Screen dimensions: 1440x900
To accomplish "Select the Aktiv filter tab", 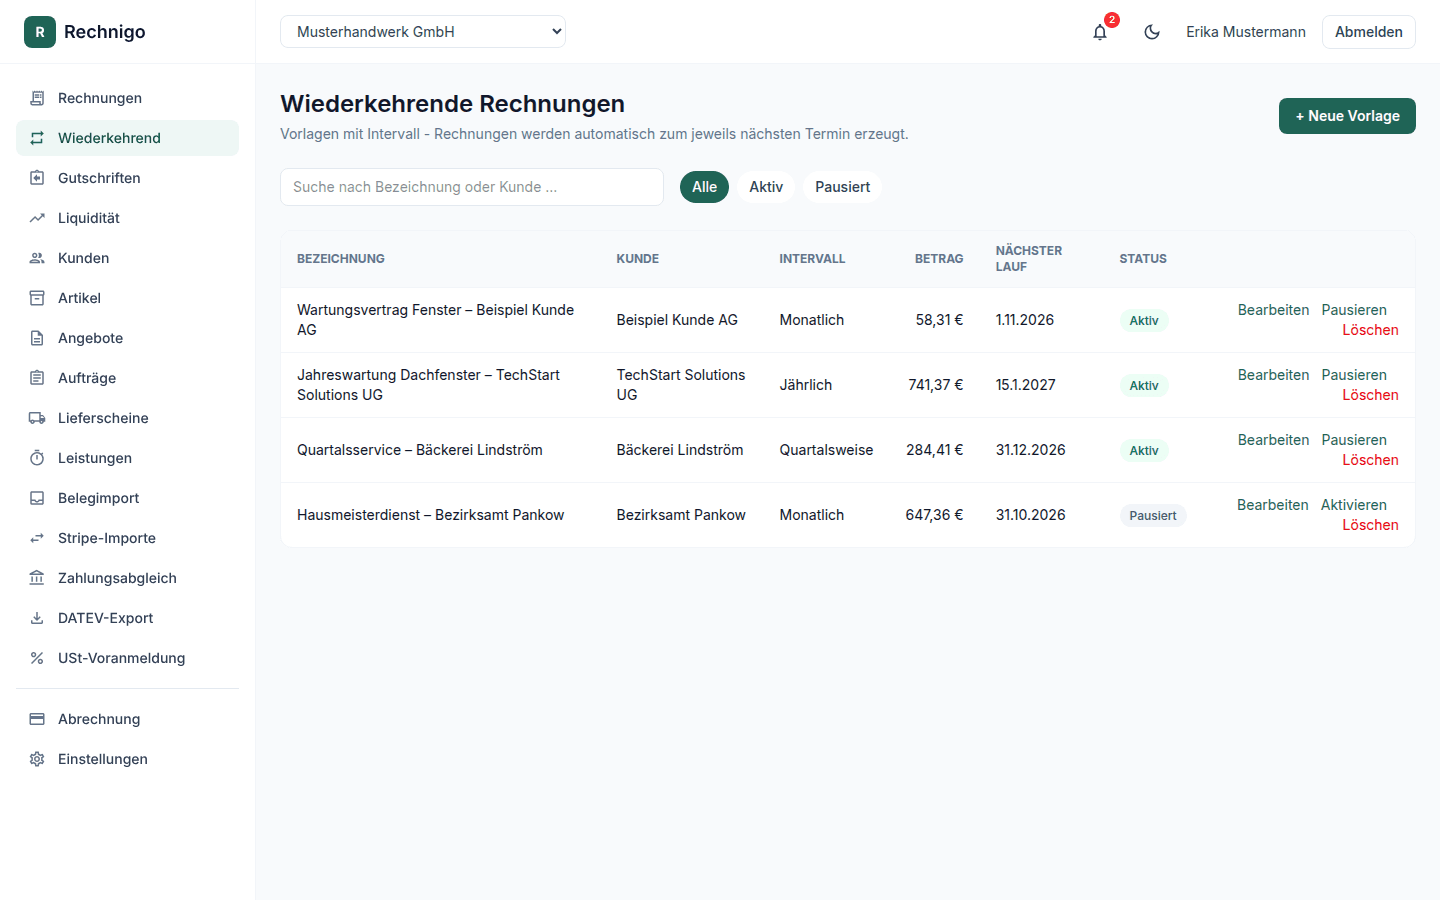I will pyautogui.click(x=766, y=187).
